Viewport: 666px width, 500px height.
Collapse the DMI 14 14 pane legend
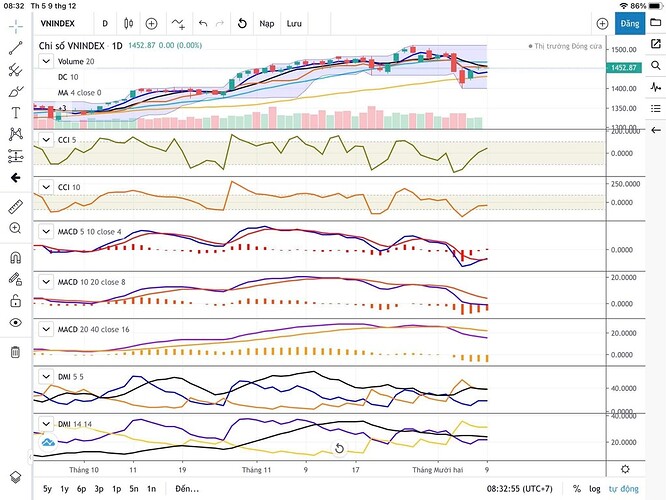click(x=46, y=424)
